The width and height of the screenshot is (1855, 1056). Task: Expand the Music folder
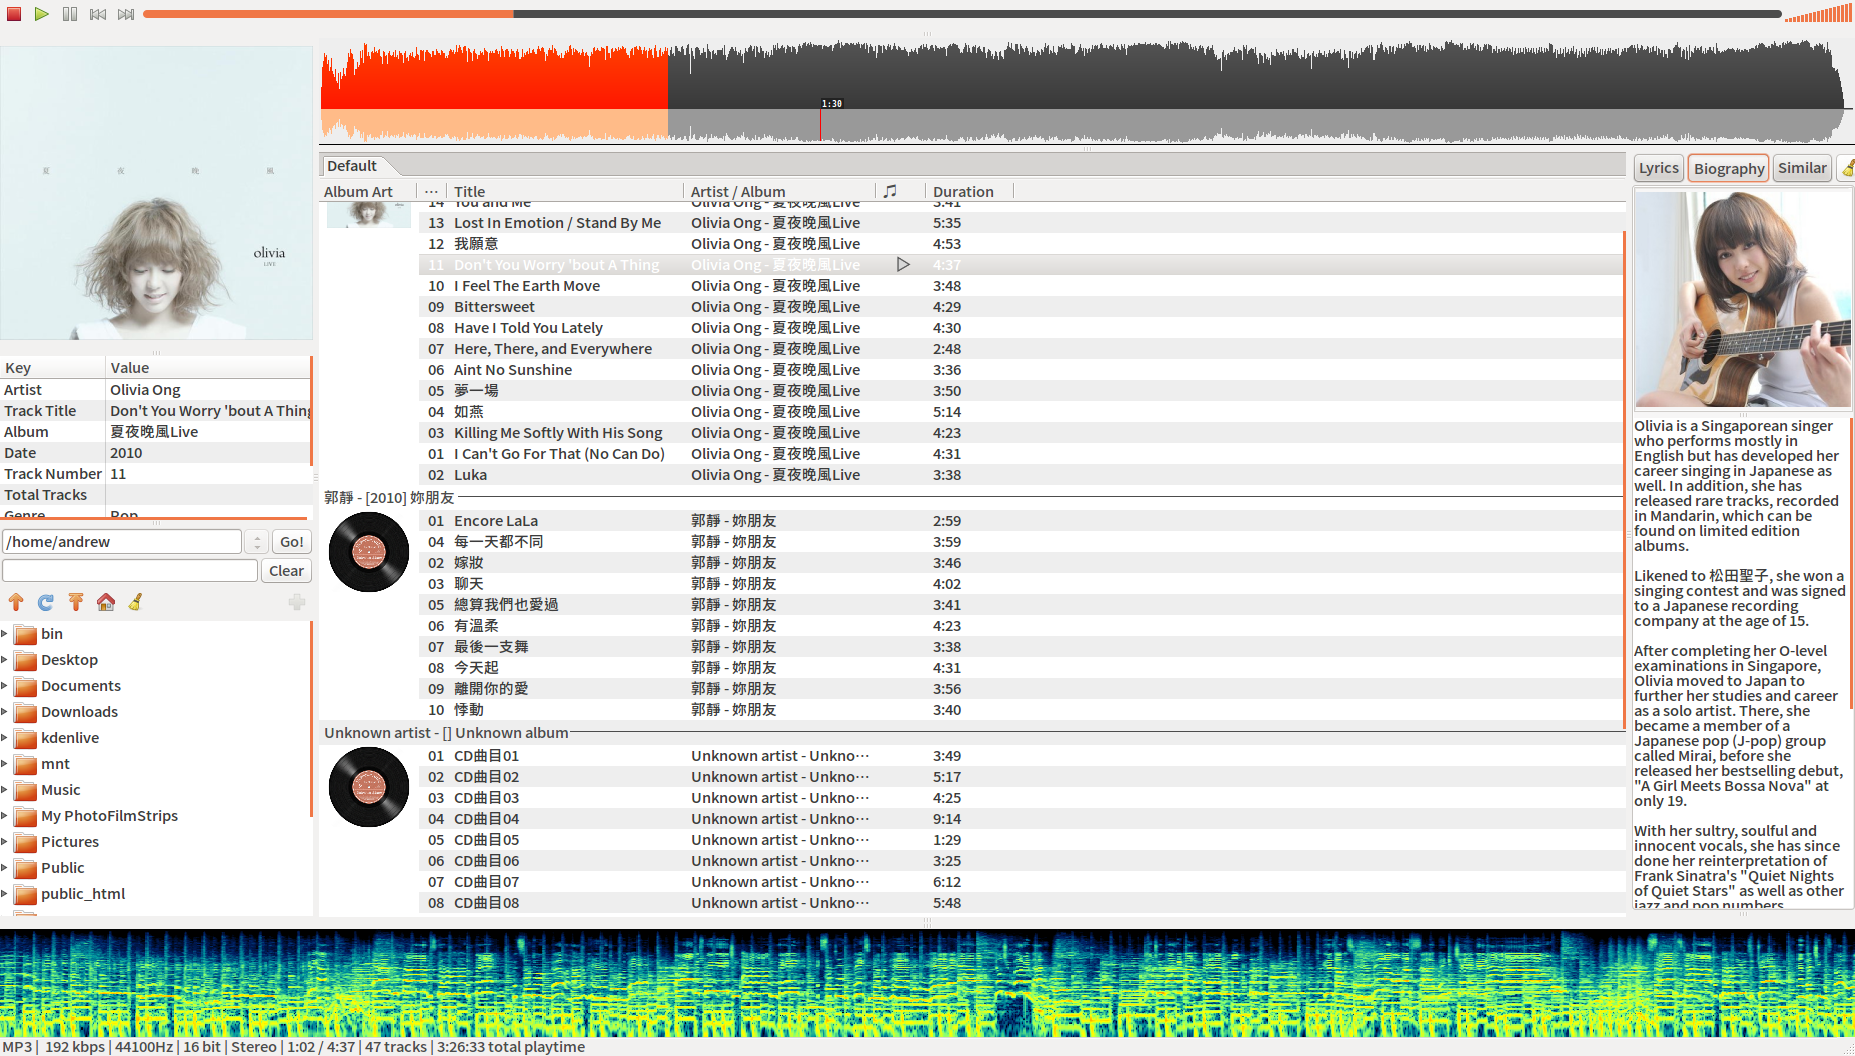point(4,790)
